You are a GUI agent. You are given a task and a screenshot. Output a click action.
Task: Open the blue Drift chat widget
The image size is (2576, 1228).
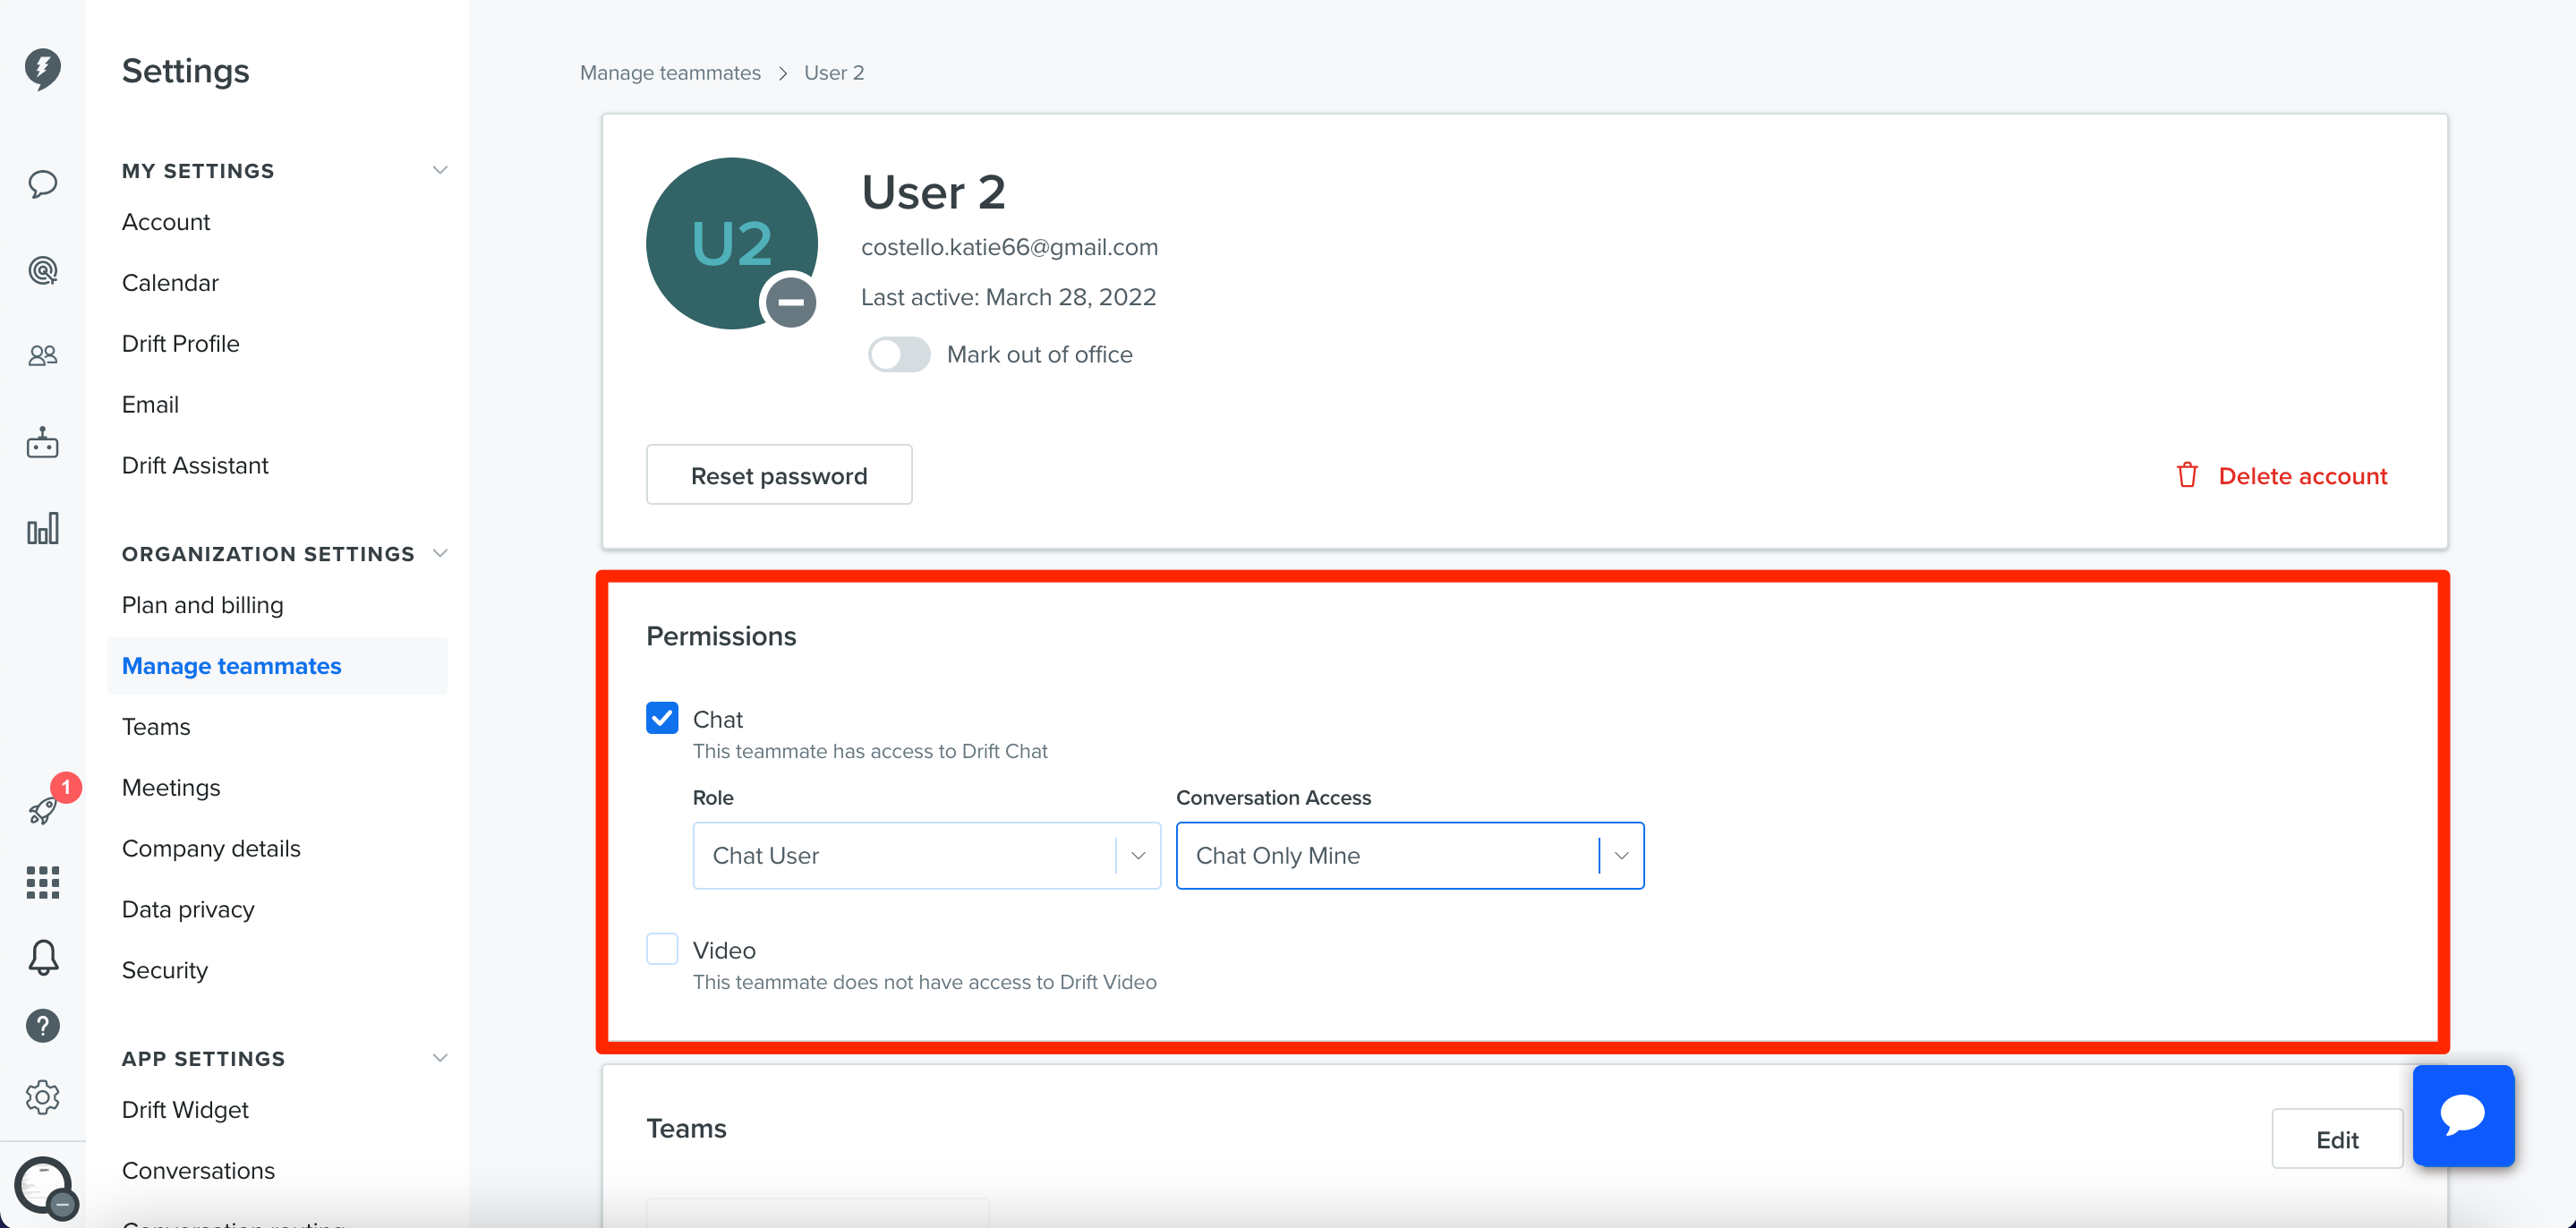(2462, 1115)
